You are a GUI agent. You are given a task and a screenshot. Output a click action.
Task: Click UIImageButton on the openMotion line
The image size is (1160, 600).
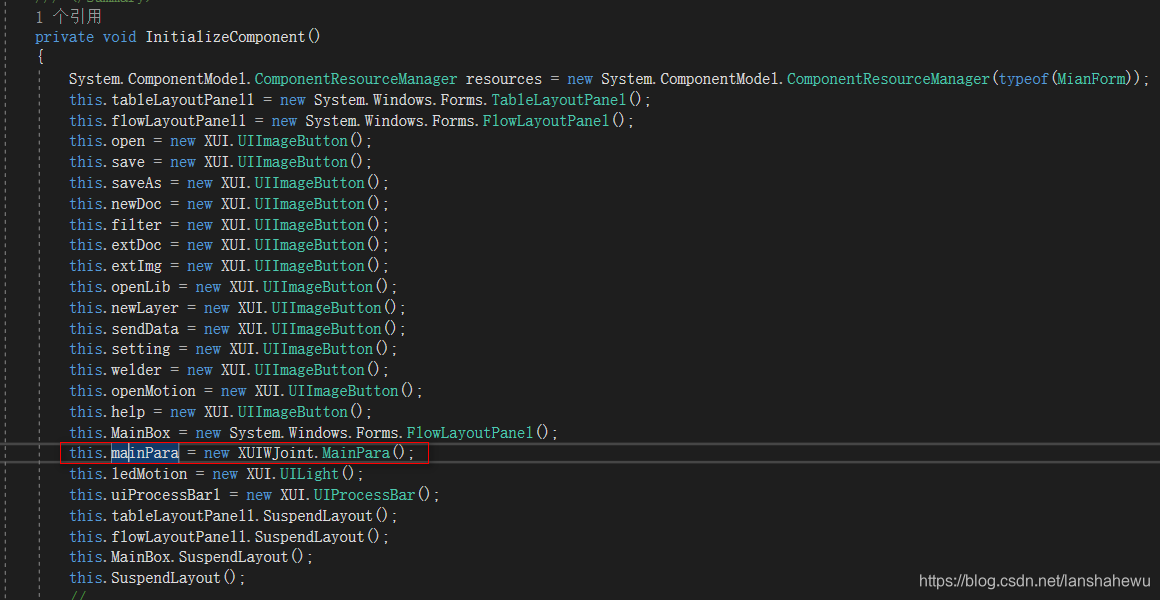point(343,390)
